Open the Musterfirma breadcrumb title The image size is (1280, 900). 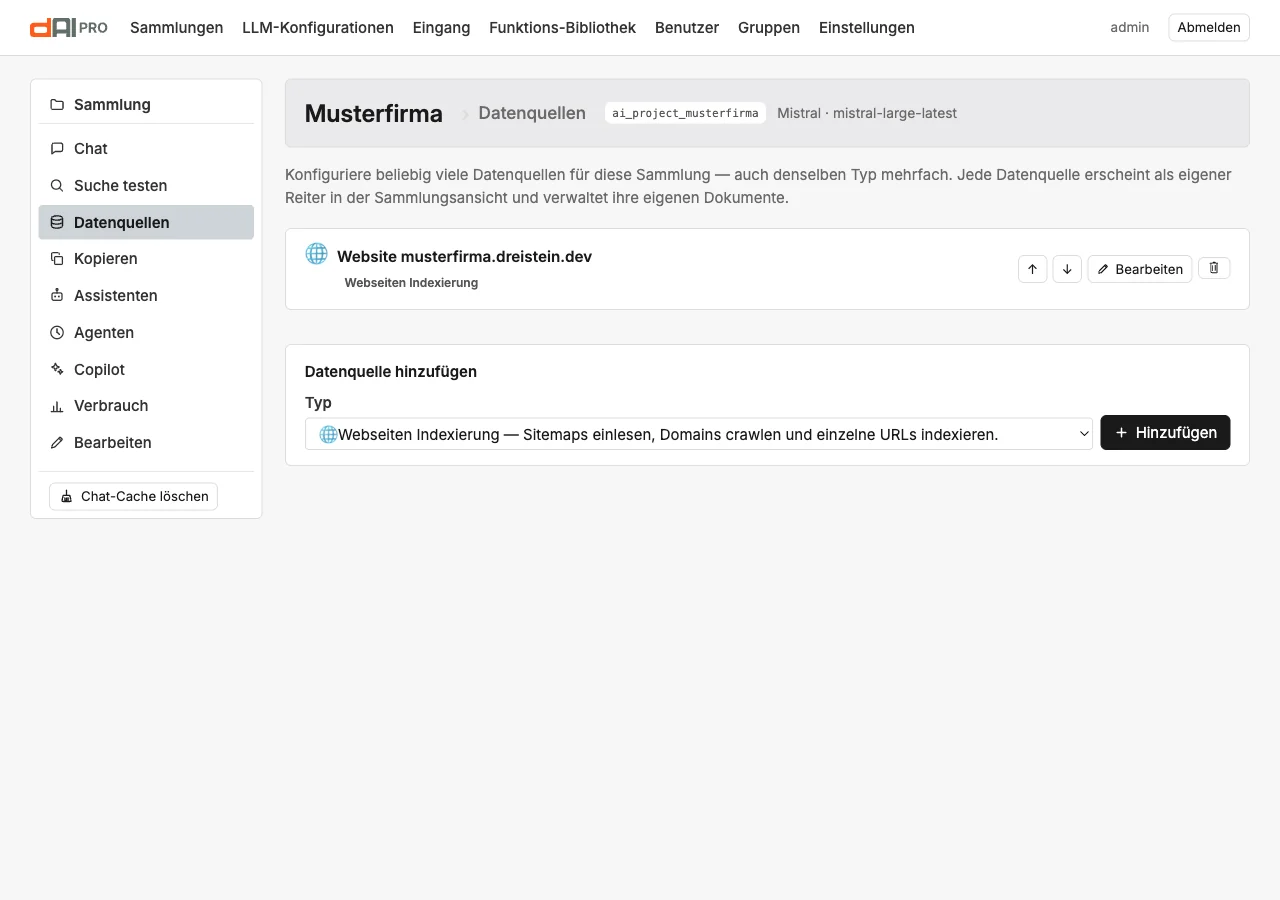(x=374, y=114)
